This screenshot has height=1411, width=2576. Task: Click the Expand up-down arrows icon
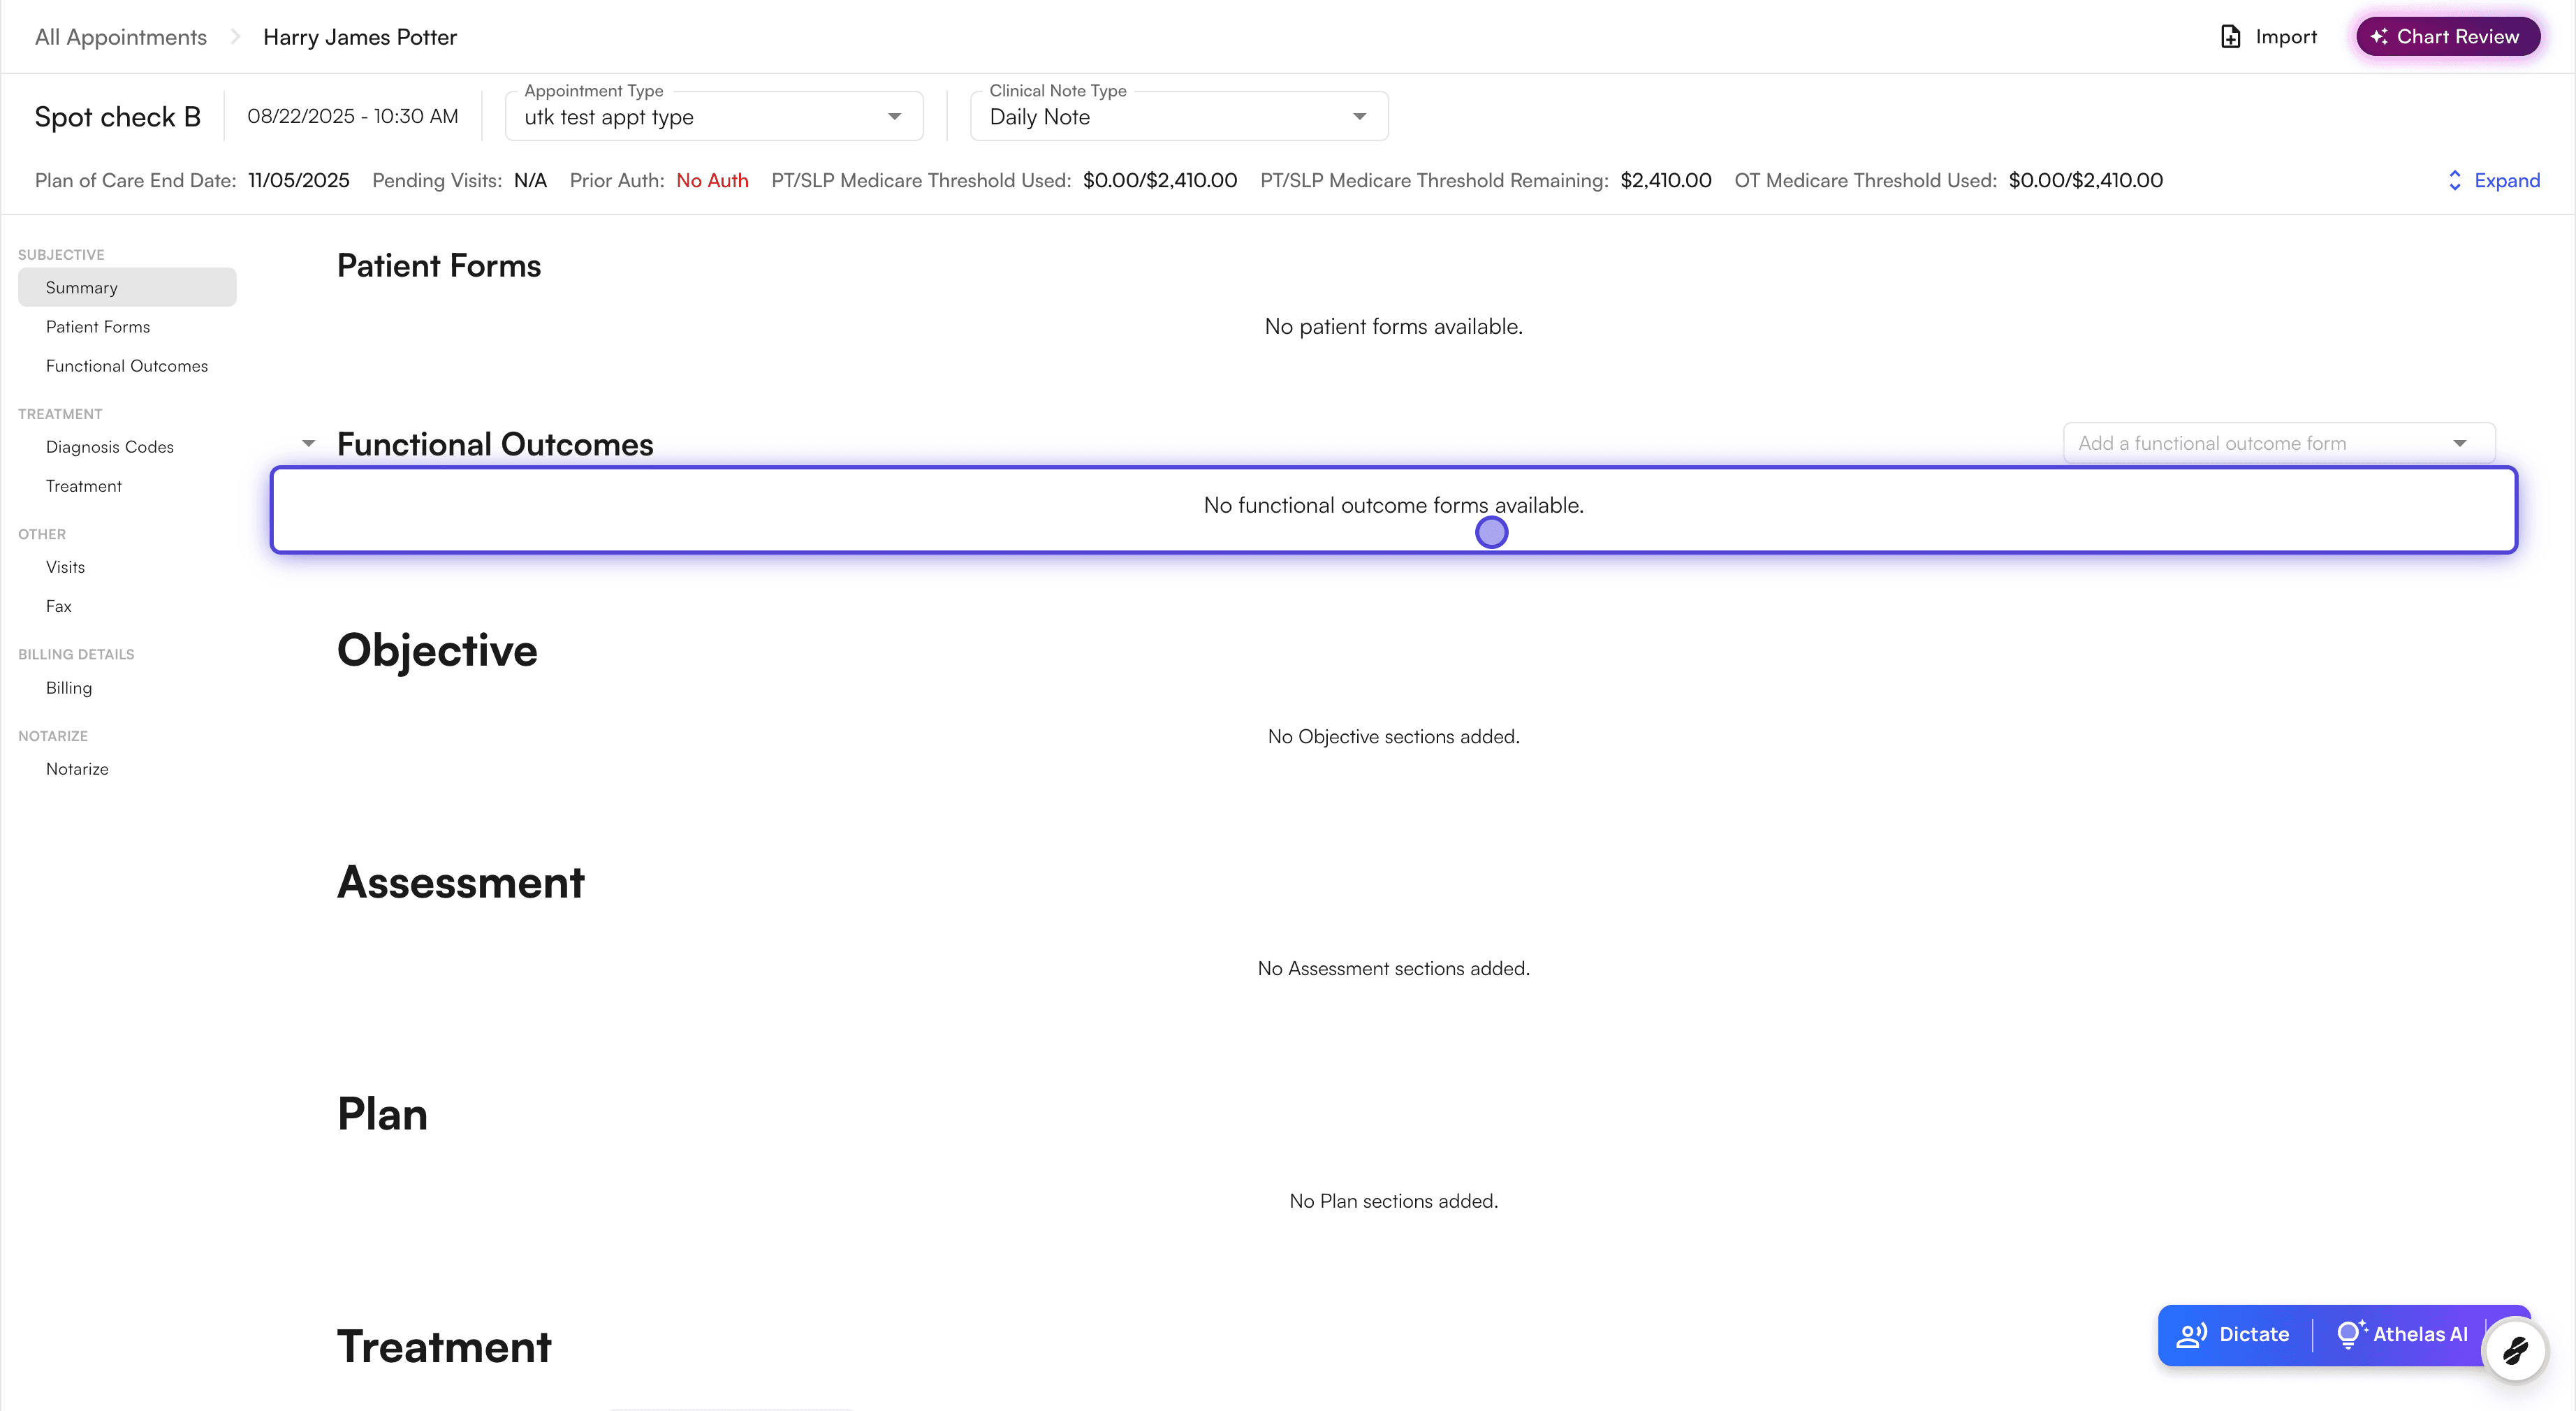pos(2454,181)
